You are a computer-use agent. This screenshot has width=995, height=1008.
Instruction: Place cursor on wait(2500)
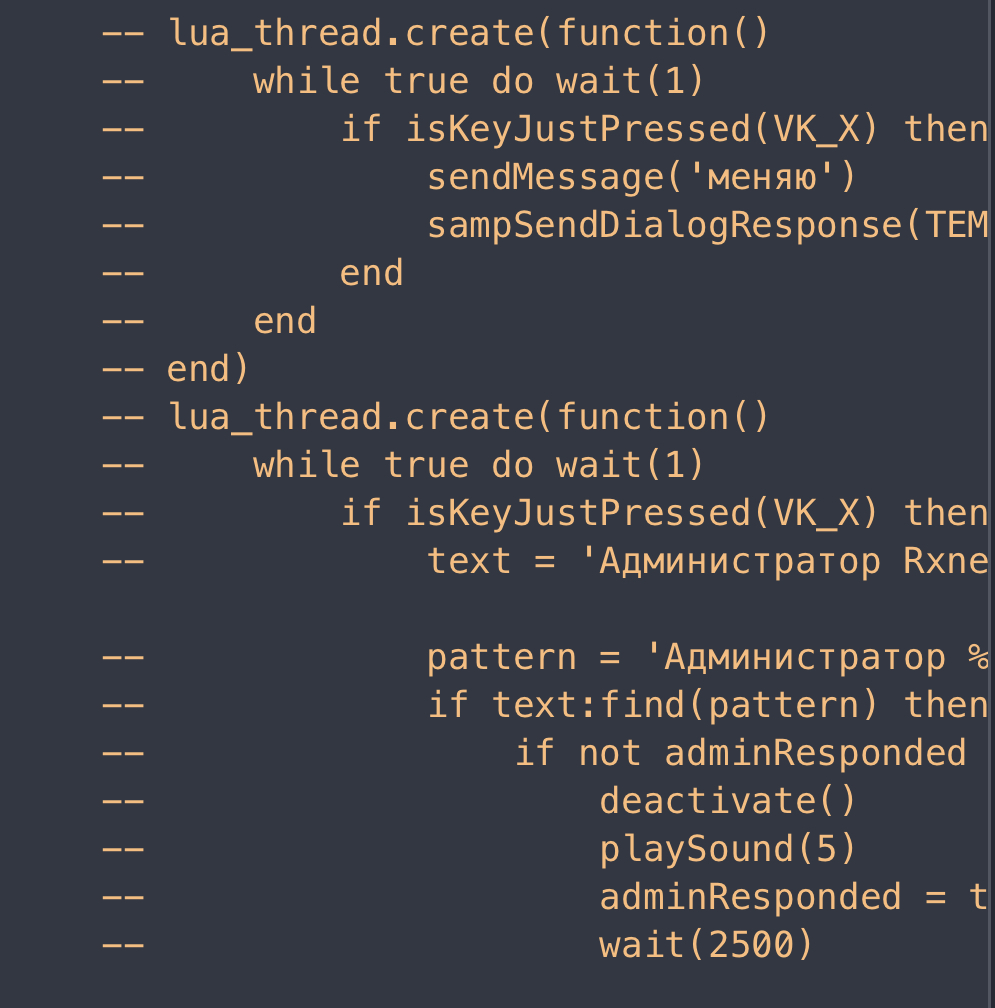[706, 945]
